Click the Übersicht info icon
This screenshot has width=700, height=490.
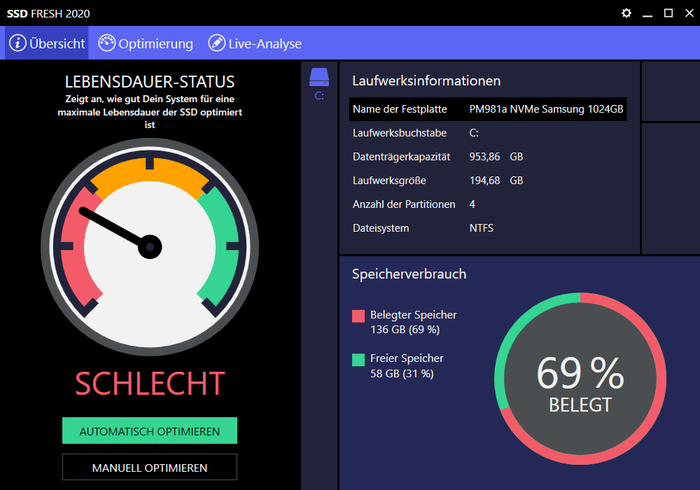(18, 43)
